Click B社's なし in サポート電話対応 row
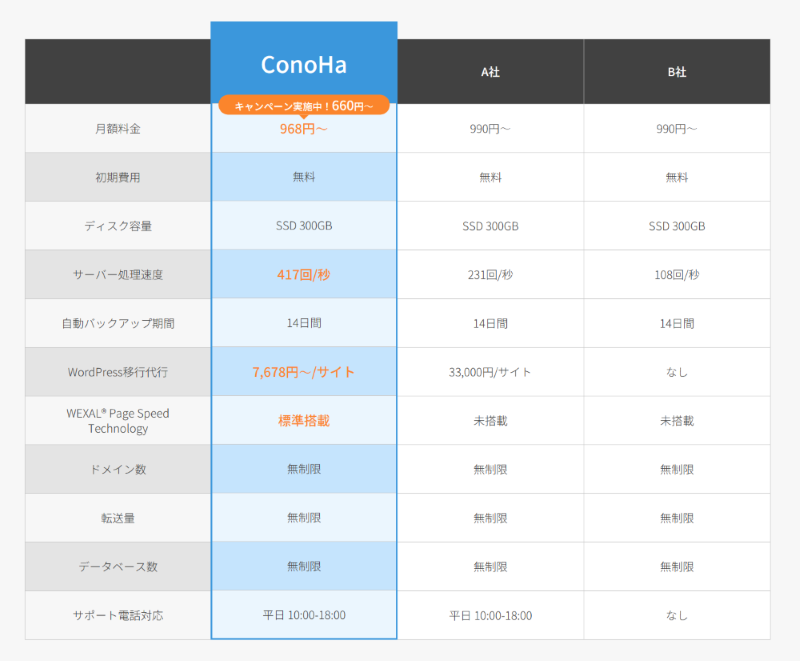800x661 pixels. pyautogui.click(x=677, y=616)
